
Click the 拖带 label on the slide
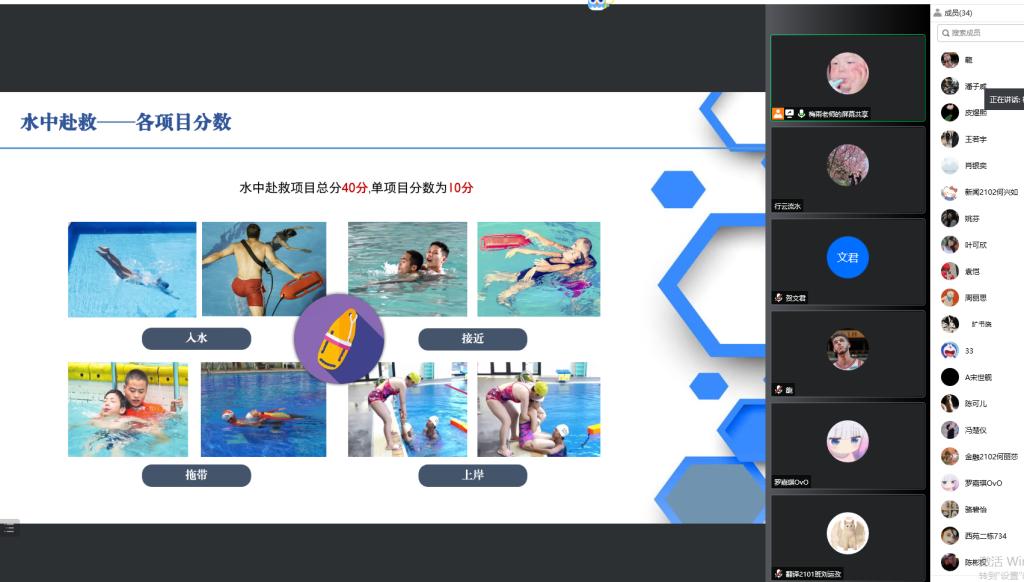pyautogui.click(x=196, y=475)
